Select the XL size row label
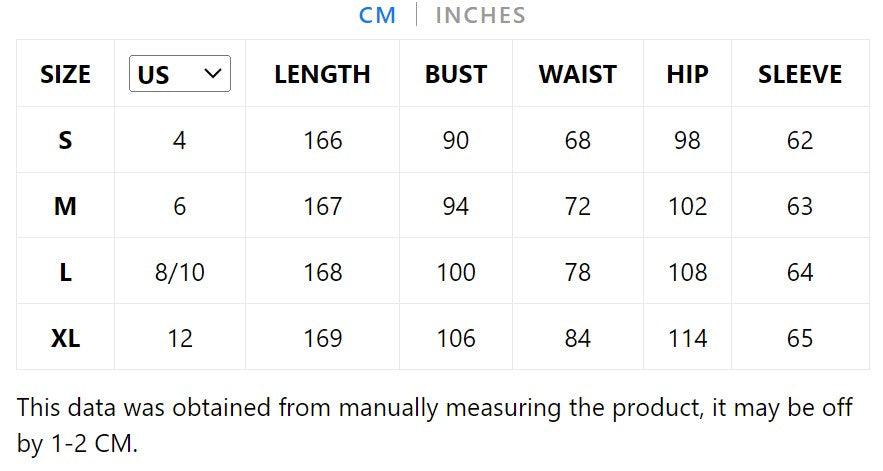This screenshot has height=471, width=883. pos(65,338)
